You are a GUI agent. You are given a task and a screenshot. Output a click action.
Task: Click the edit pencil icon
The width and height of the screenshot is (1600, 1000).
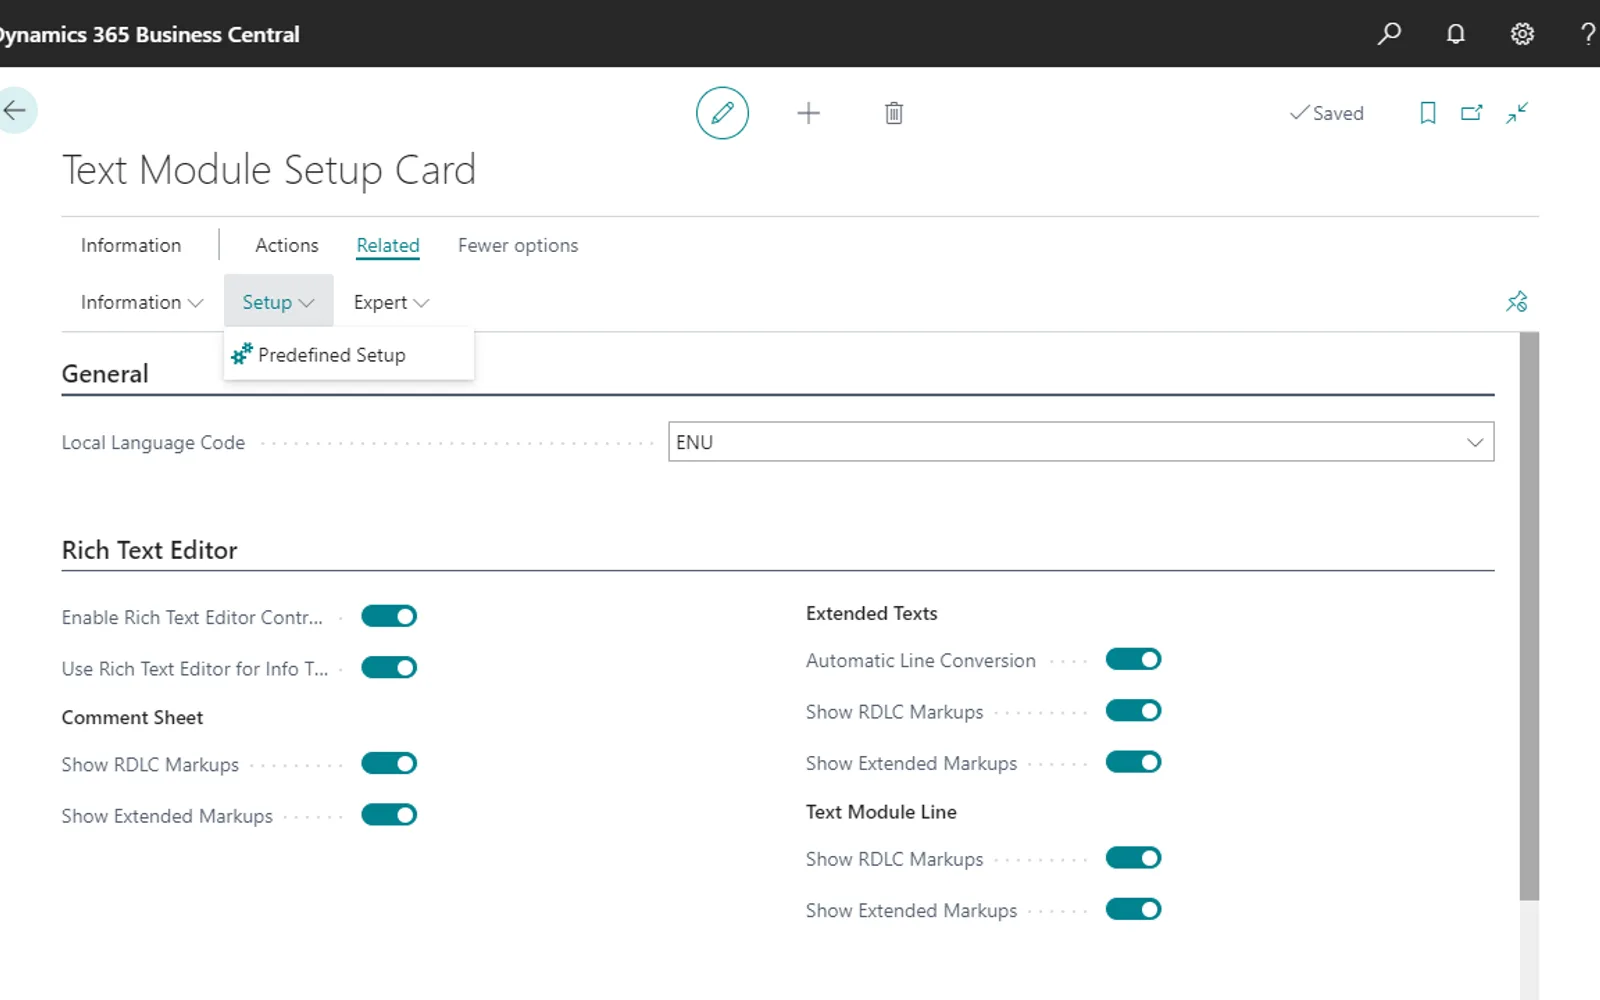tap(722, 113)
